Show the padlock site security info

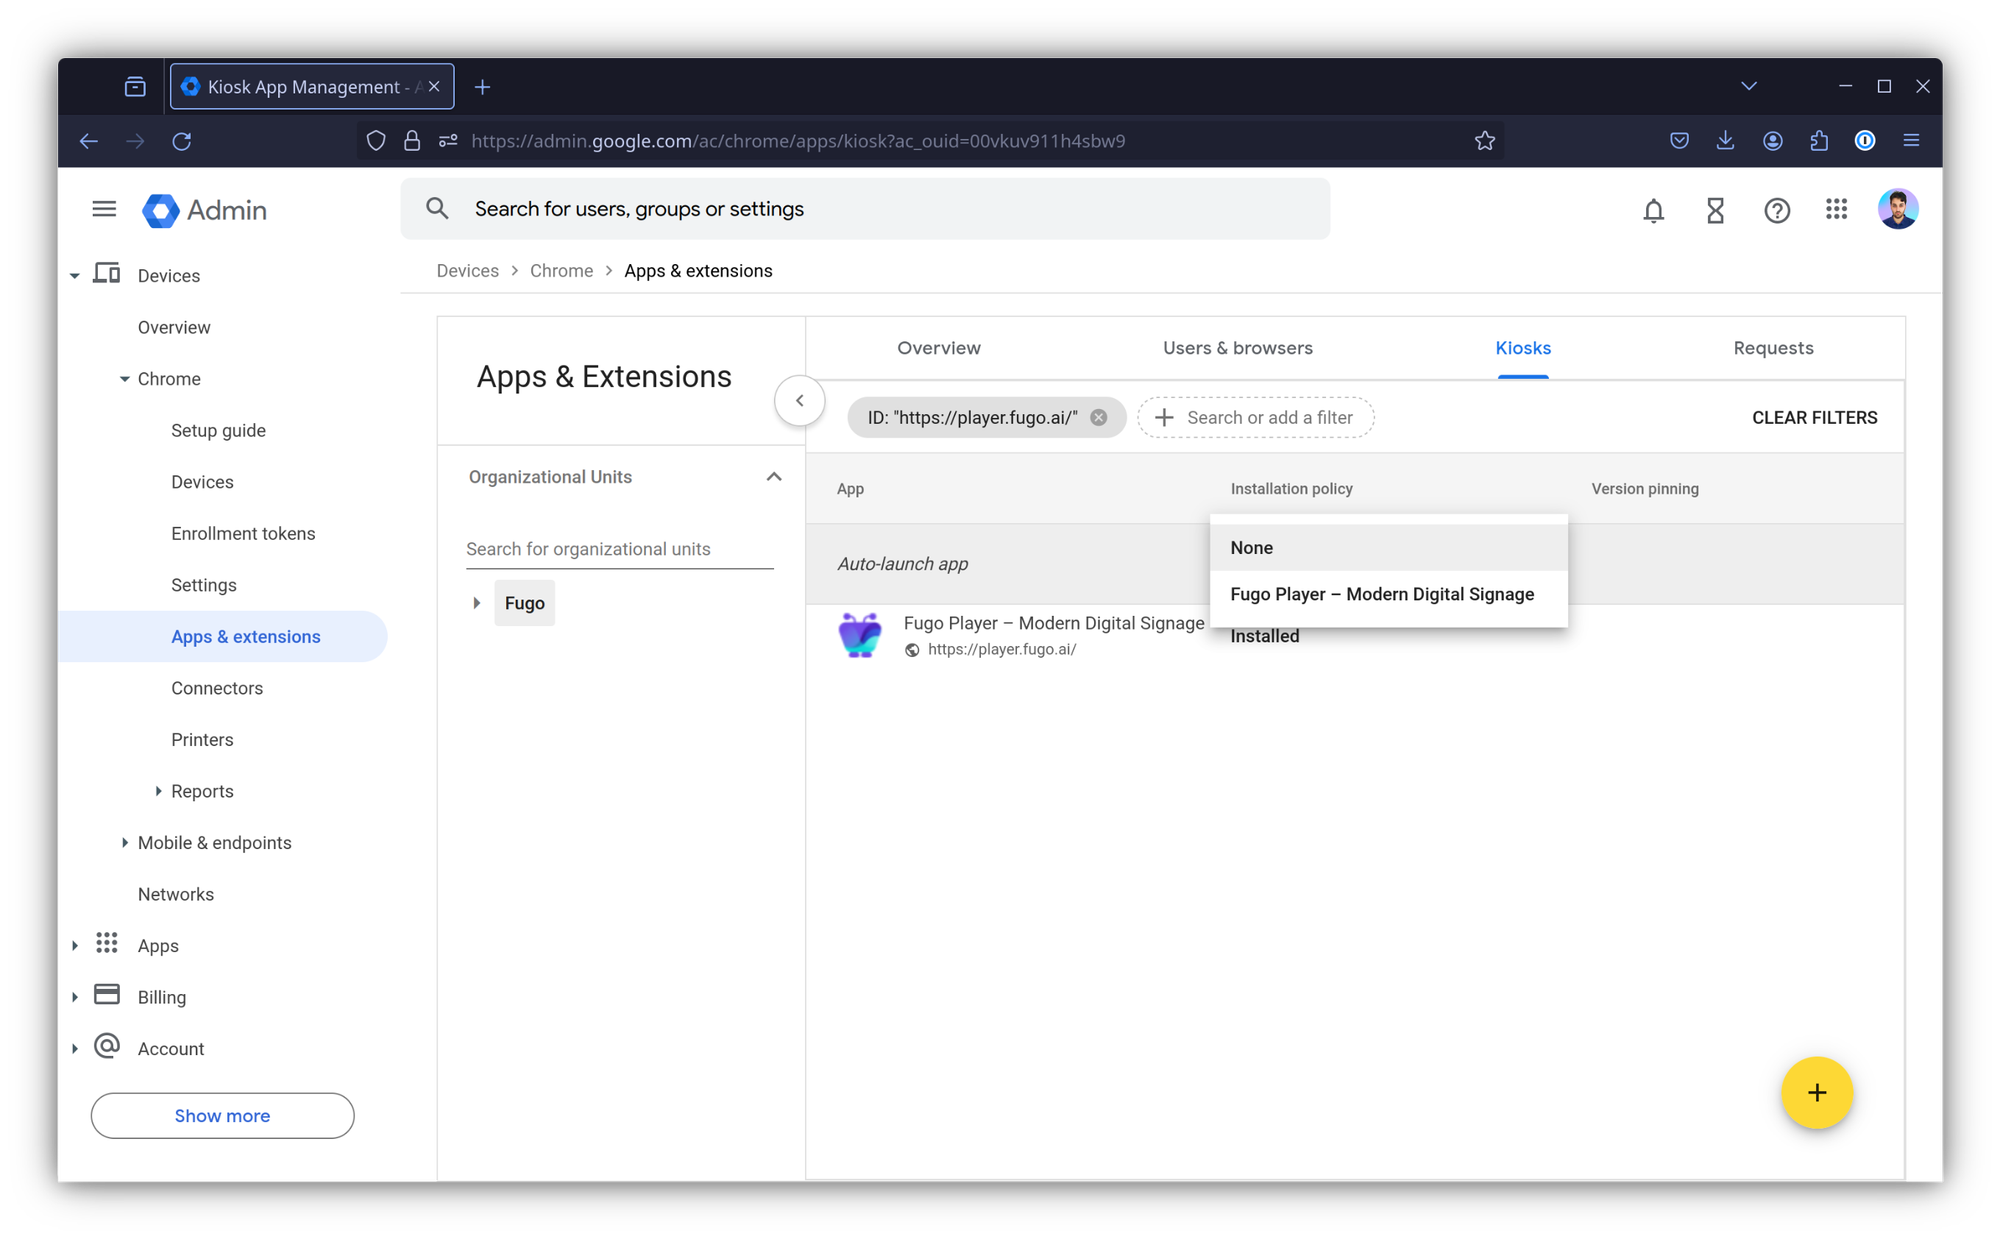tap(412, 141)
